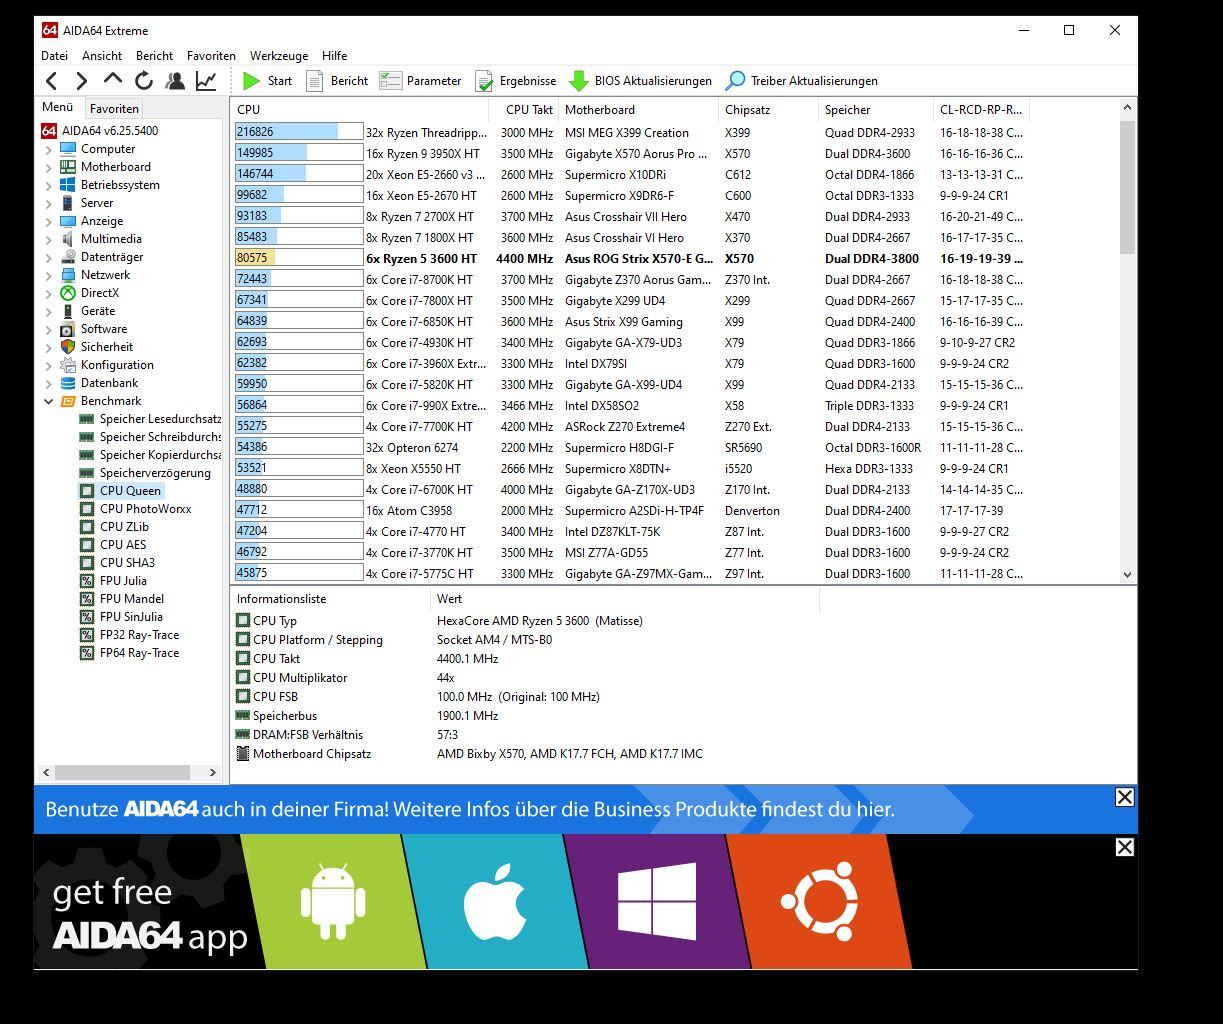Click the refresh icon in the toolbar
1223x1024 pixels.
click(x=144, y=81)
